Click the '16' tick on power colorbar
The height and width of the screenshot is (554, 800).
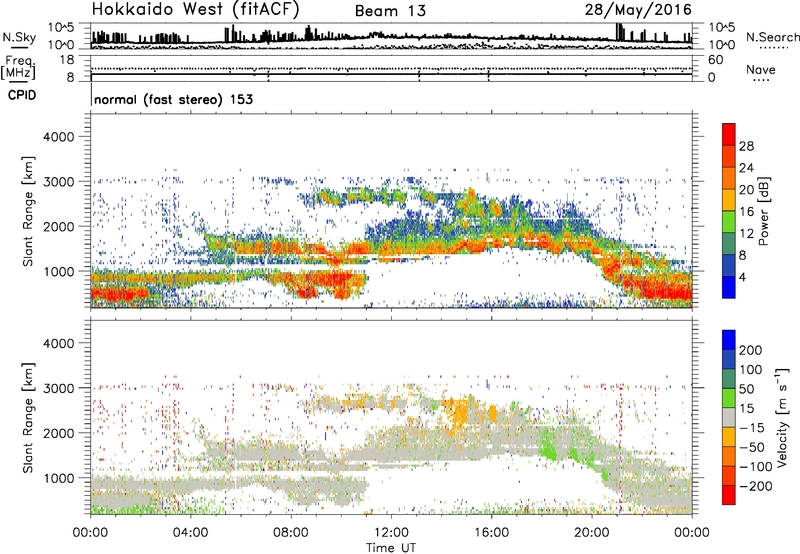click(x=746, y=212)
